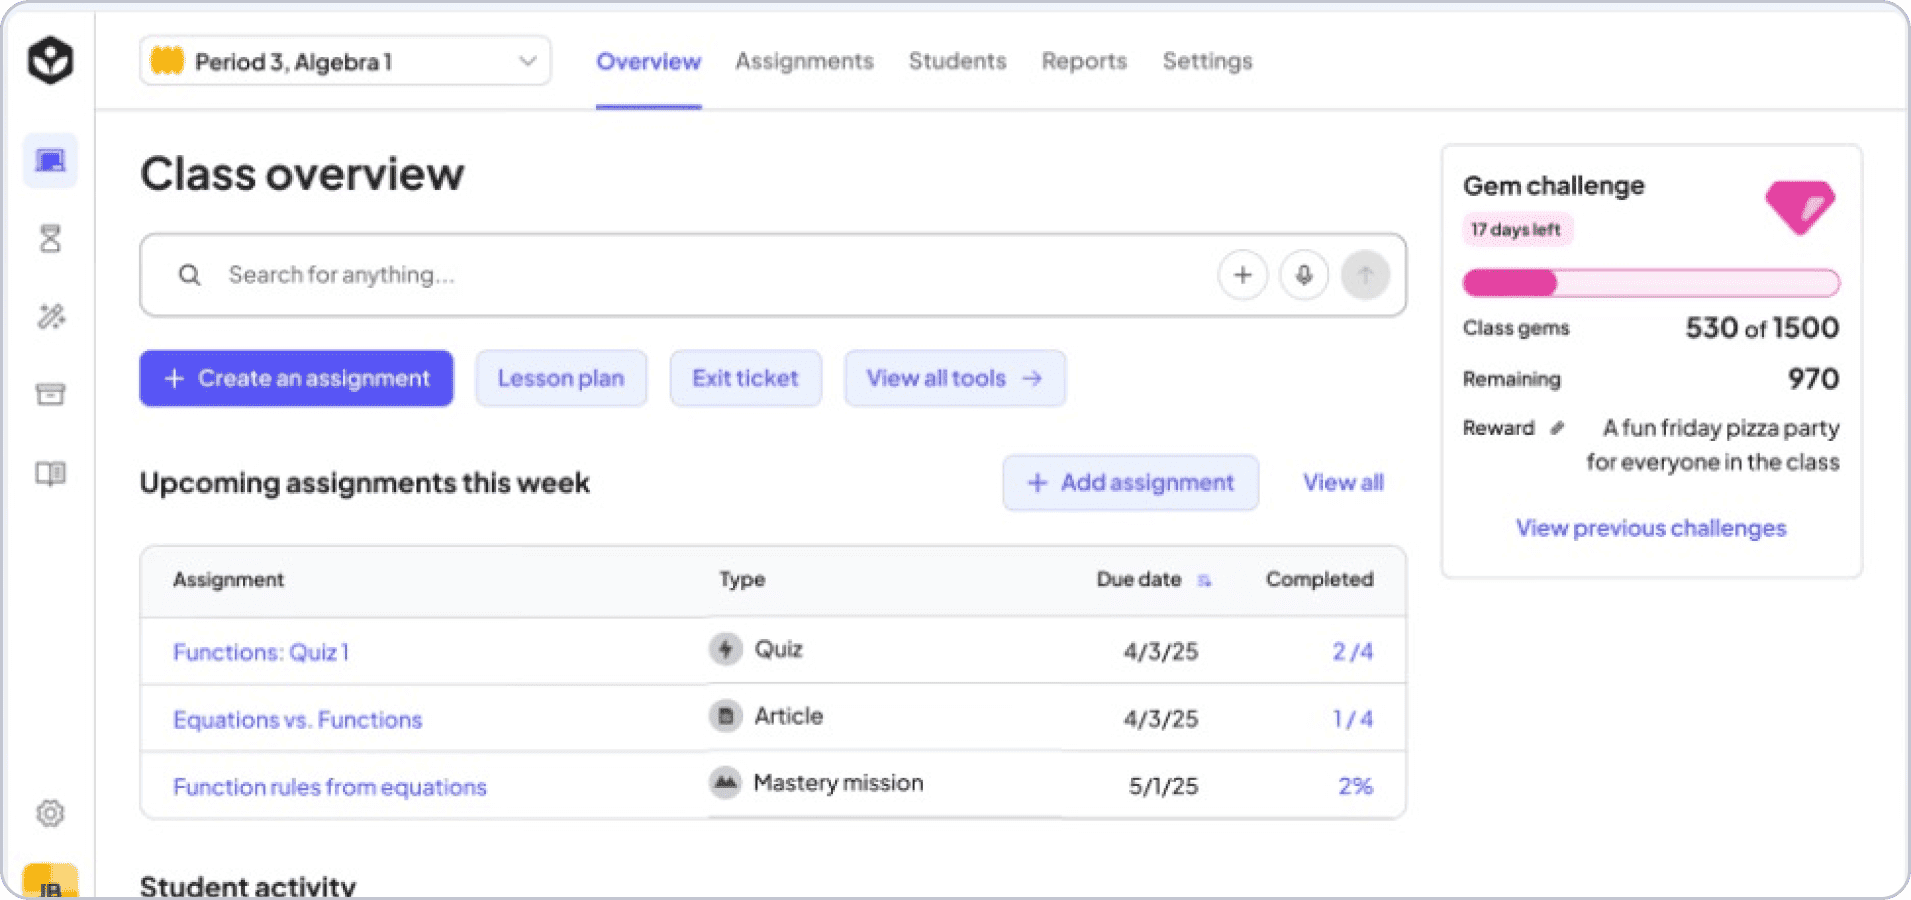Click the lightning Quiz type icon
Image resolution: width=1911 pixels, height=900 pixels.
pyautogui.click(x=726, y=649)
